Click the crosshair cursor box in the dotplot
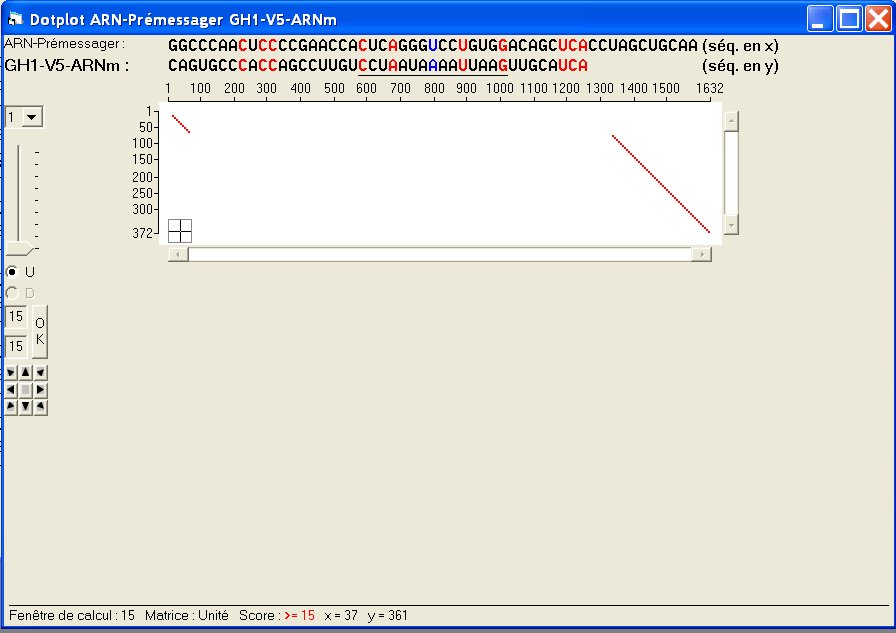This screenshot has width=896, height=633. click(180, 230)
